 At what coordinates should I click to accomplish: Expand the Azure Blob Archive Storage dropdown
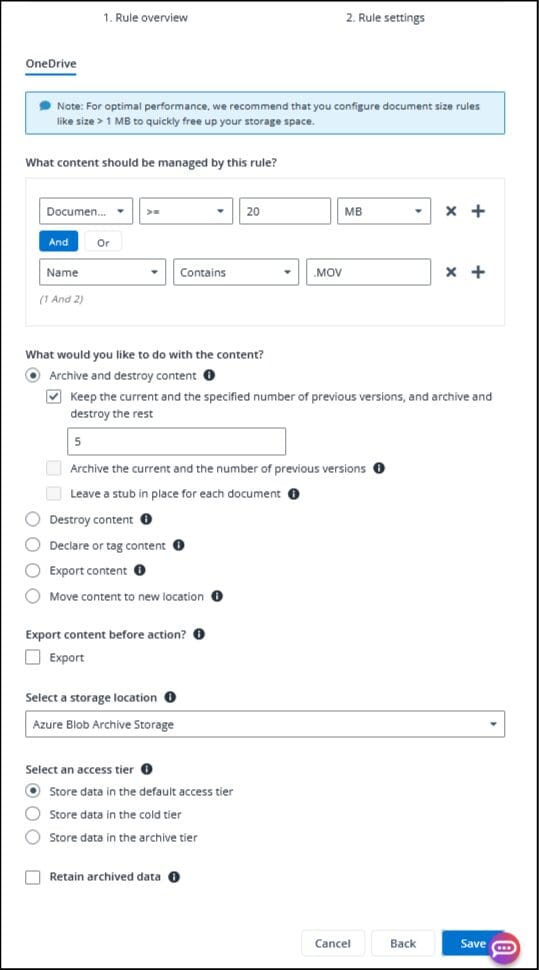click(x=265, y=724)
